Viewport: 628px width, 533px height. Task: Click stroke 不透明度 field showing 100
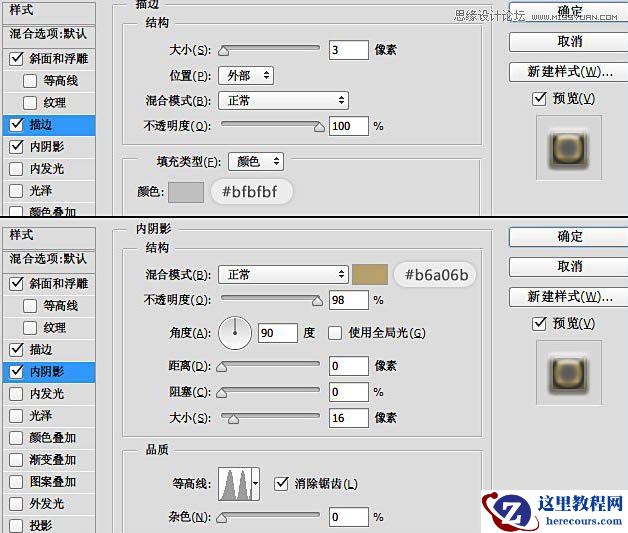[348, 126]
